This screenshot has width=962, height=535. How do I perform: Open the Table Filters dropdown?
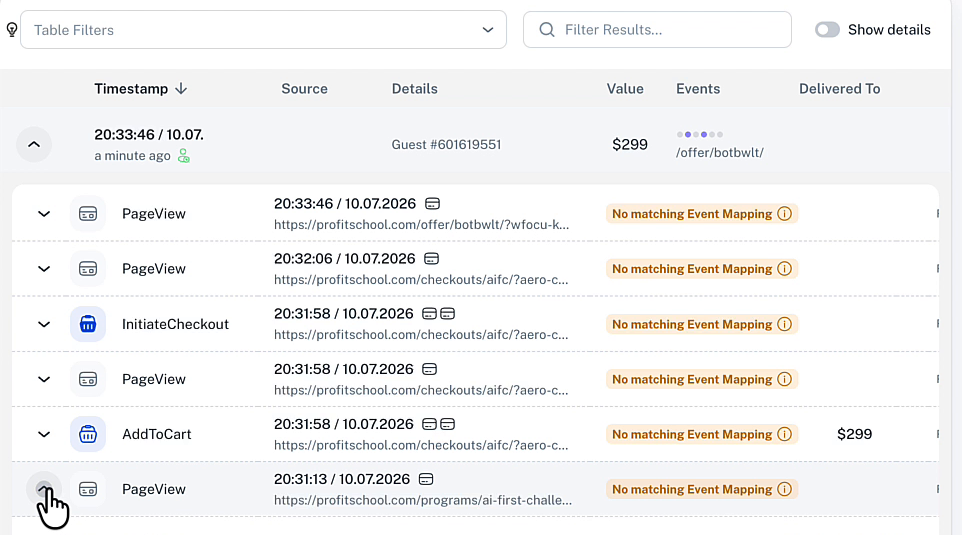click(263, 29)
